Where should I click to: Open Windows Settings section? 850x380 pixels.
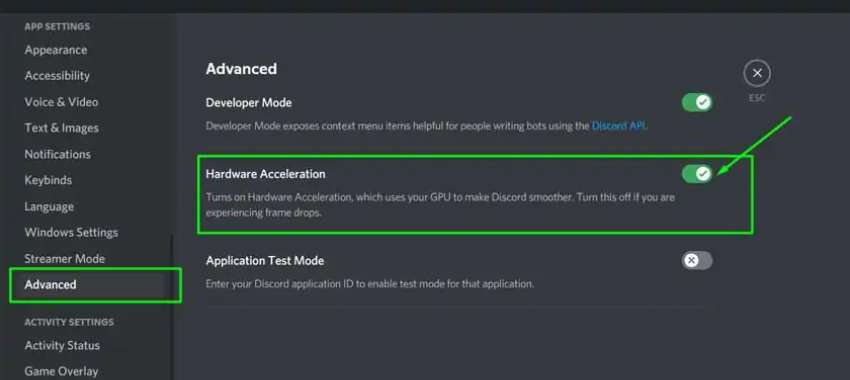tap(71, 233)
